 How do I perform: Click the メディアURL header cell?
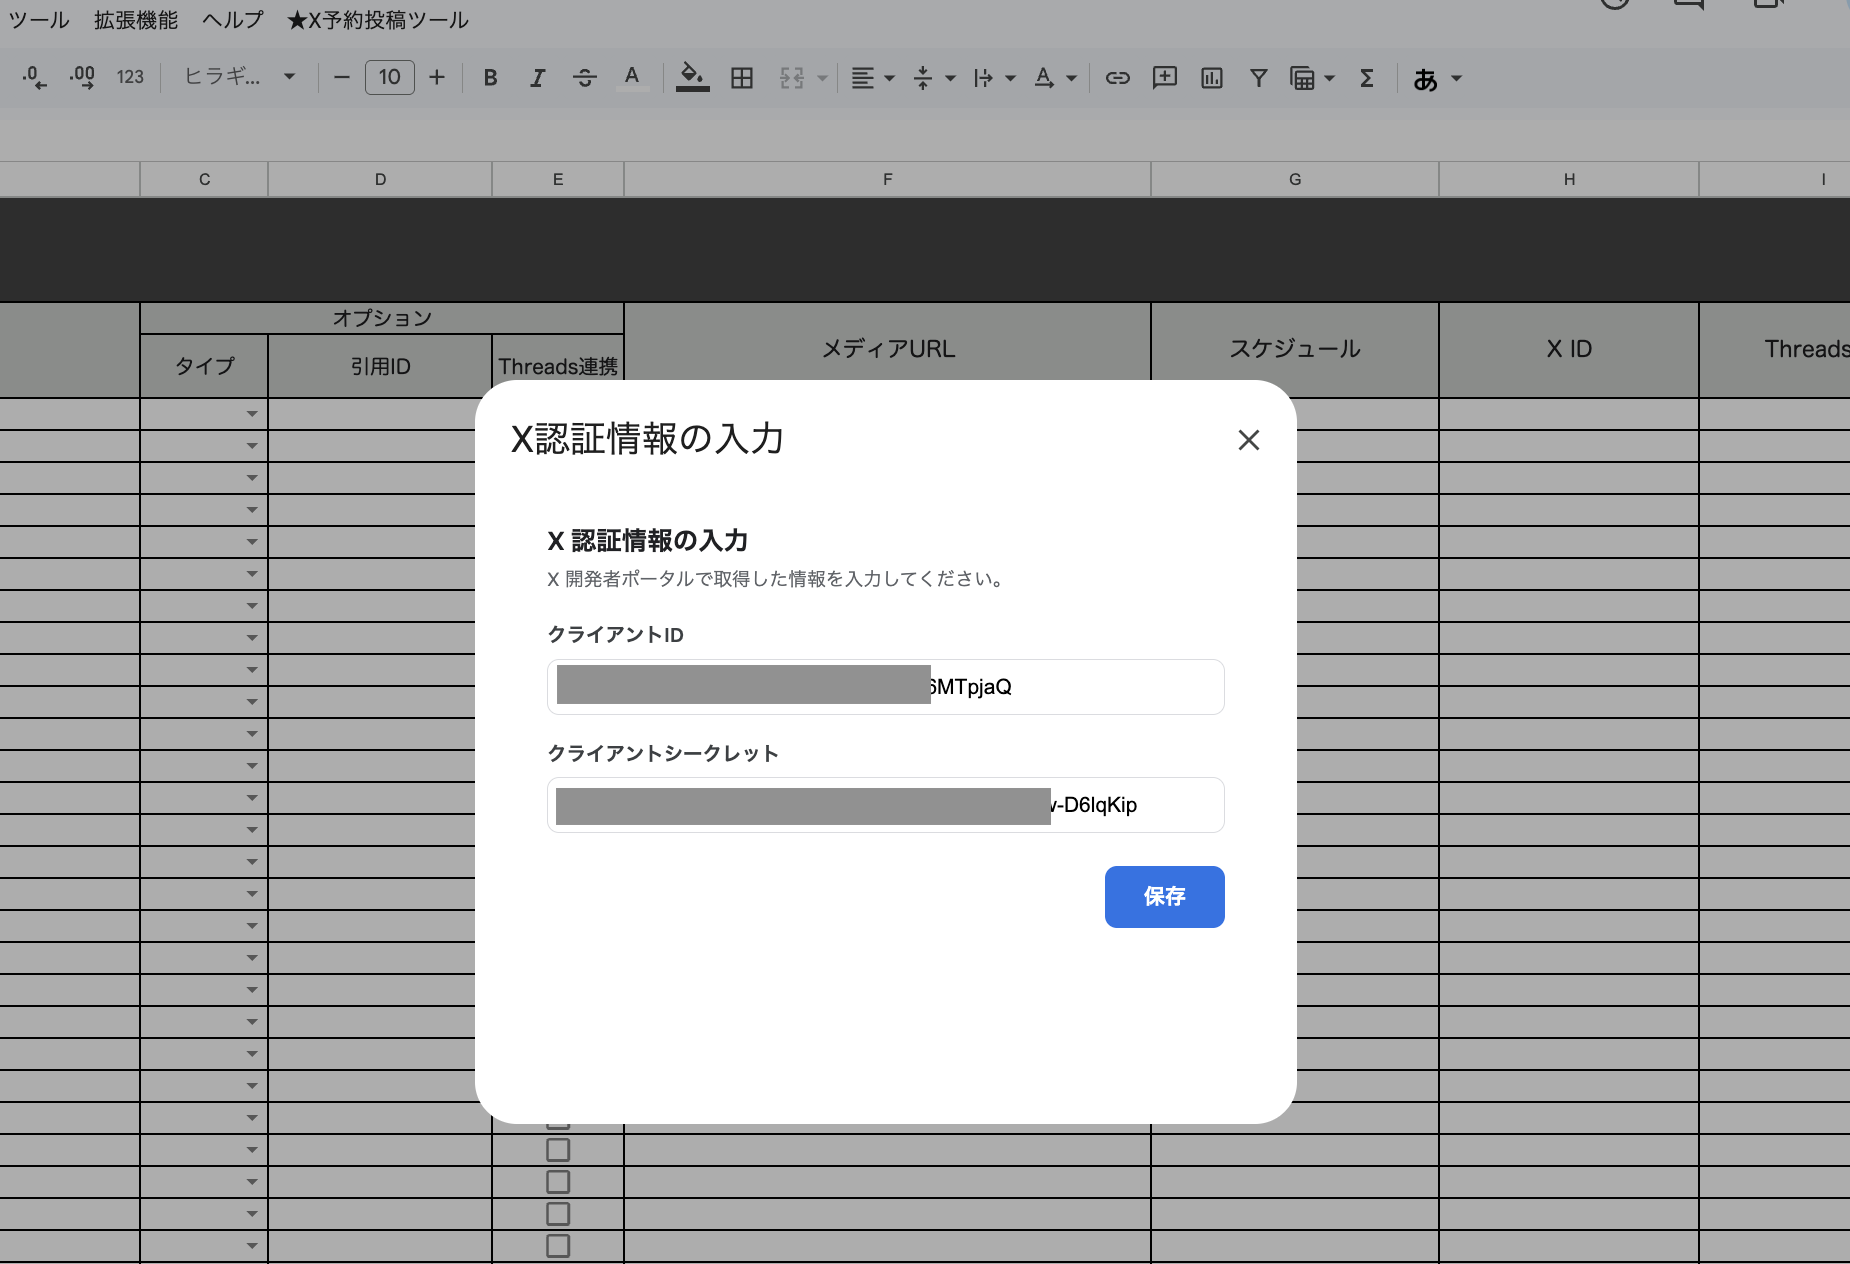click(x=888, y=348)
